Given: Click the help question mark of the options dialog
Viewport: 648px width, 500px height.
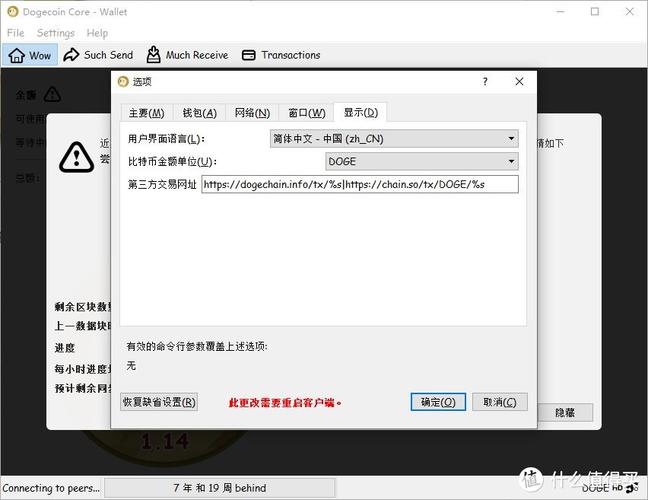Looking at the screenshot, I should click(485, 81).
